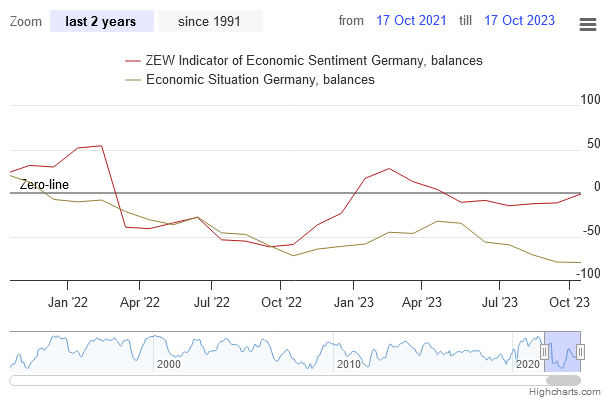Click the left navigator range handle

pos(544,351)
